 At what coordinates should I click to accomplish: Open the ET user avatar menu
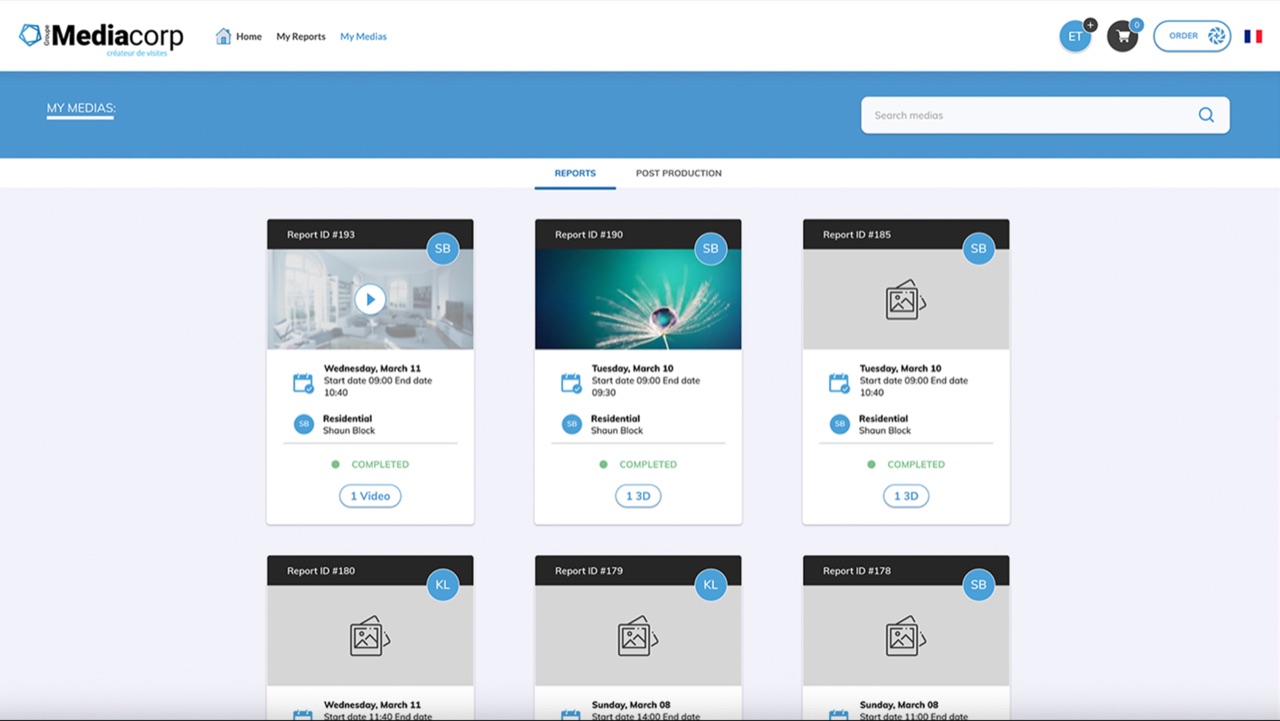pyautogui.click(x=1075, y=37)
